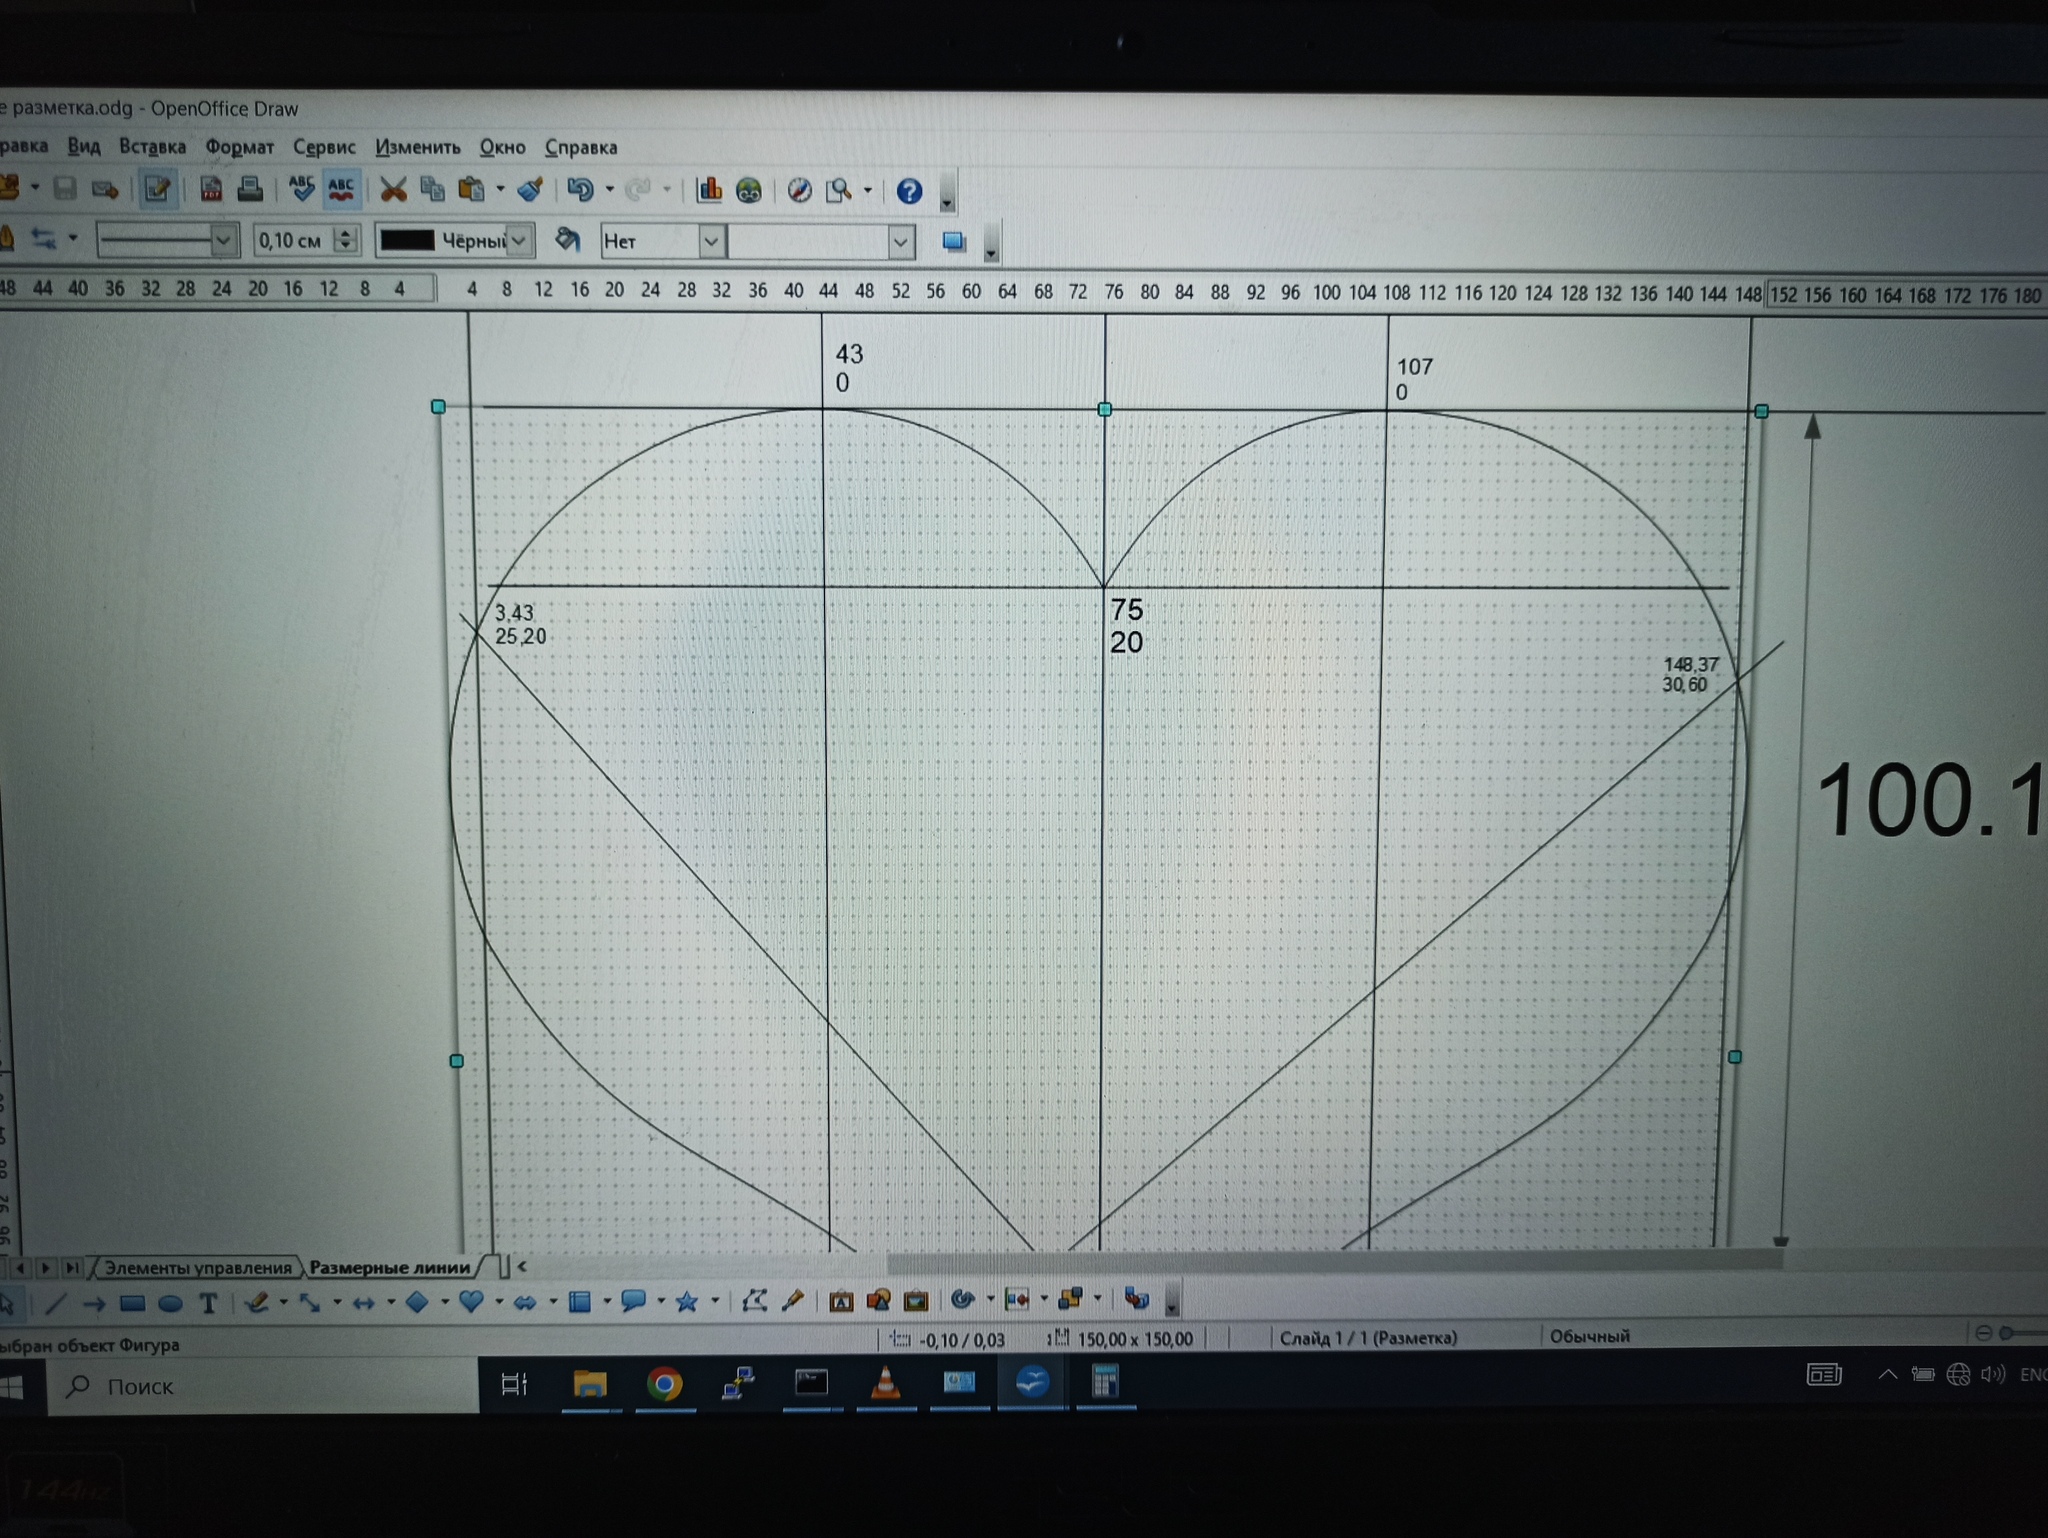Select the Symbol Shapes heart tool
Image resolution: width=2048 pixels, height=1538 pixels.
click(x=471, y=1301)
